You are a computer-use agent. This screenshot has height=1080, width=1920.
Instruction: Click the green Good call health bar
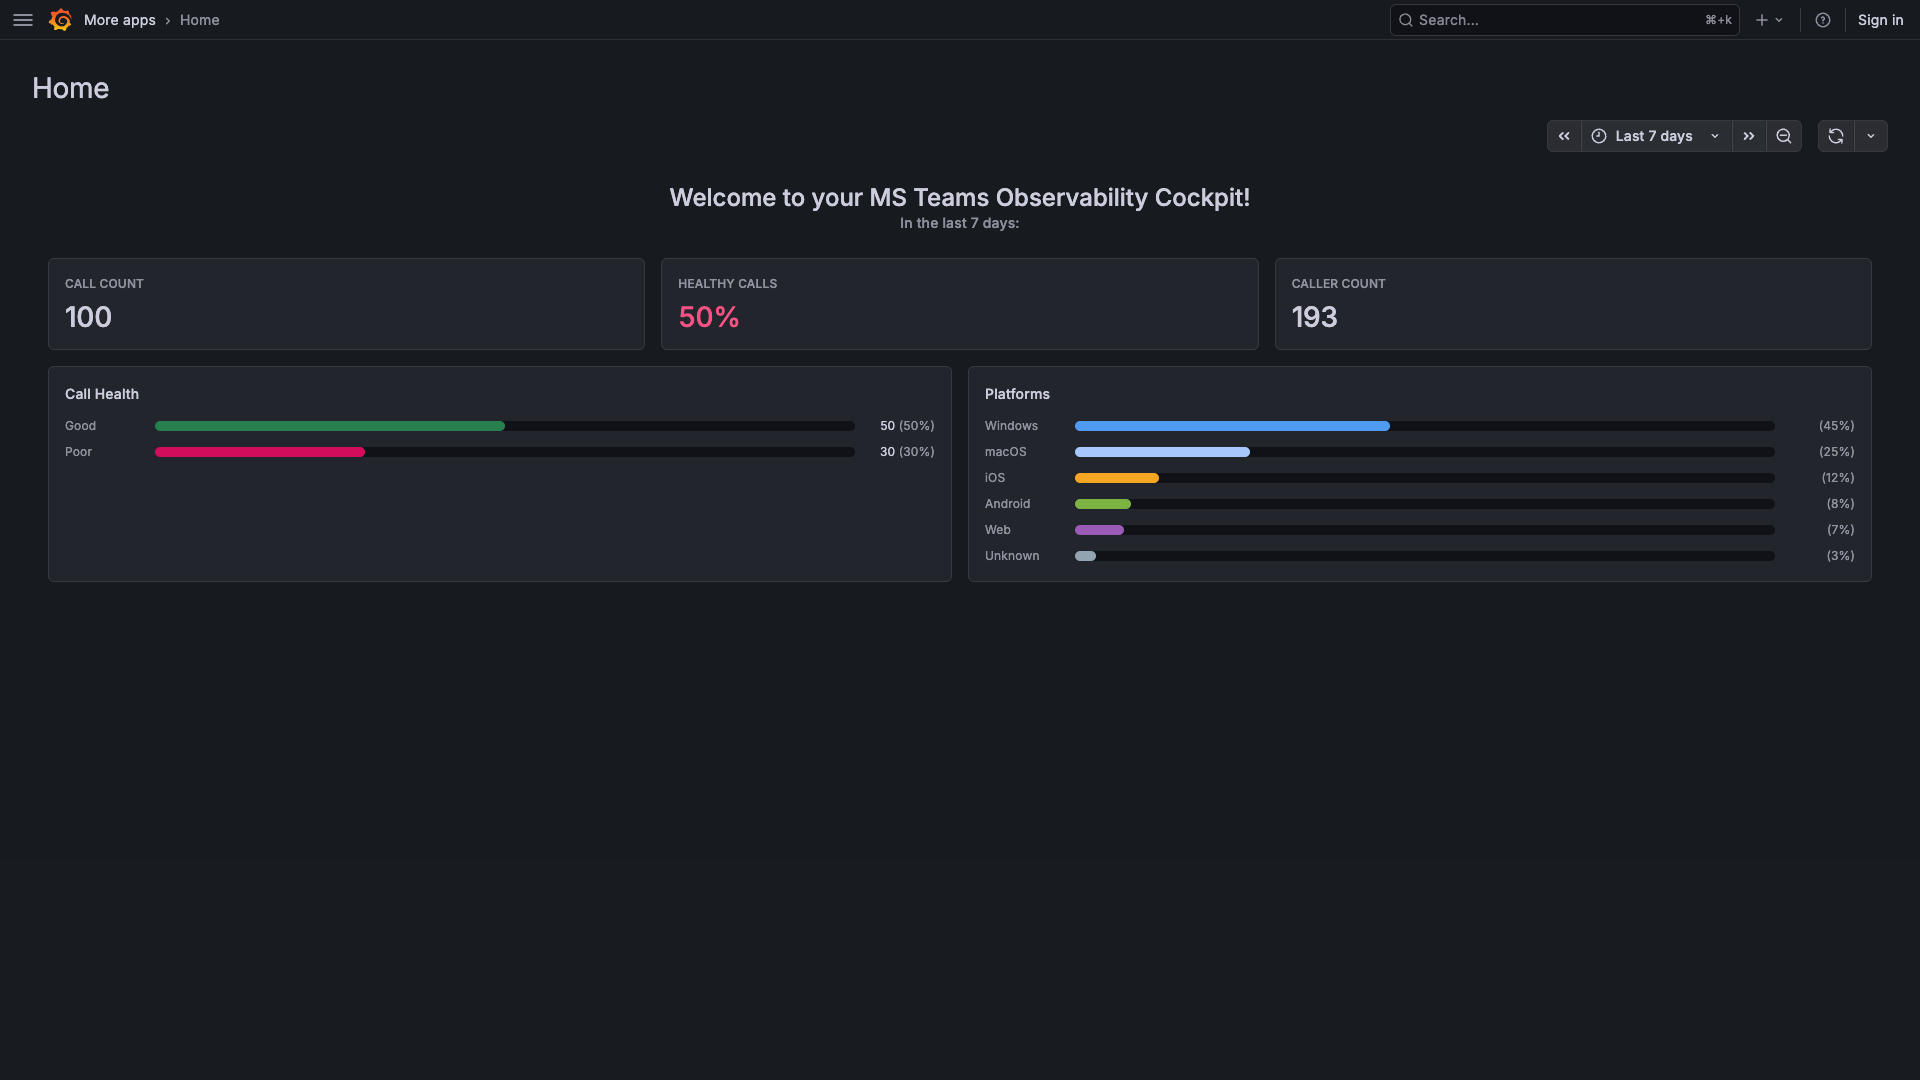(x=330, y=426)
